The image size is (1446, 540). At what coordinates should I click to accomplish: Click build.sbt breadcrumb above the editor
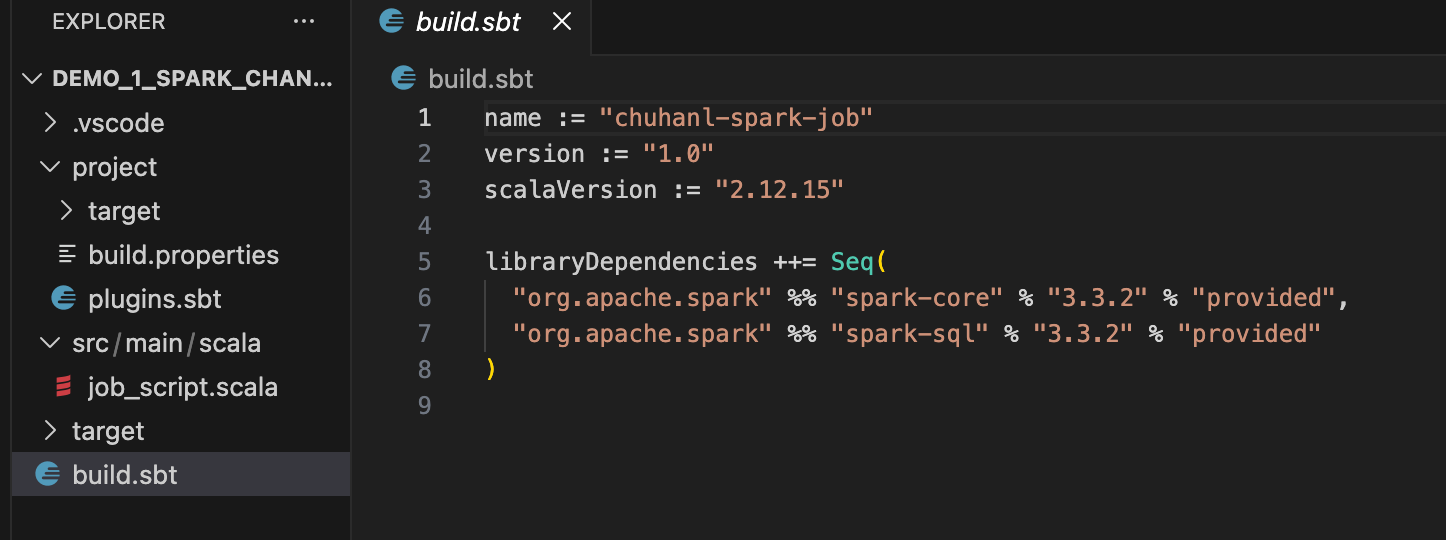click(480, 79)
